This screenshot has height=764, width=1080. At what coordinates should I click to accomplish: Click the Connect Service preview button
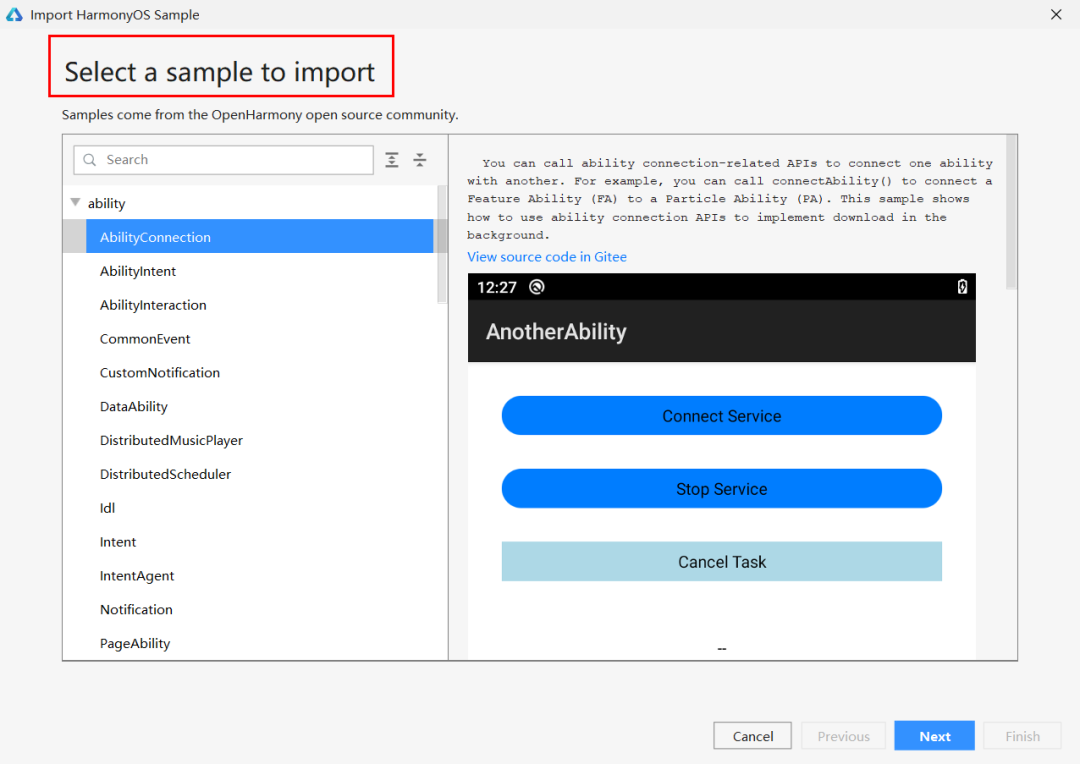[721, 415]
